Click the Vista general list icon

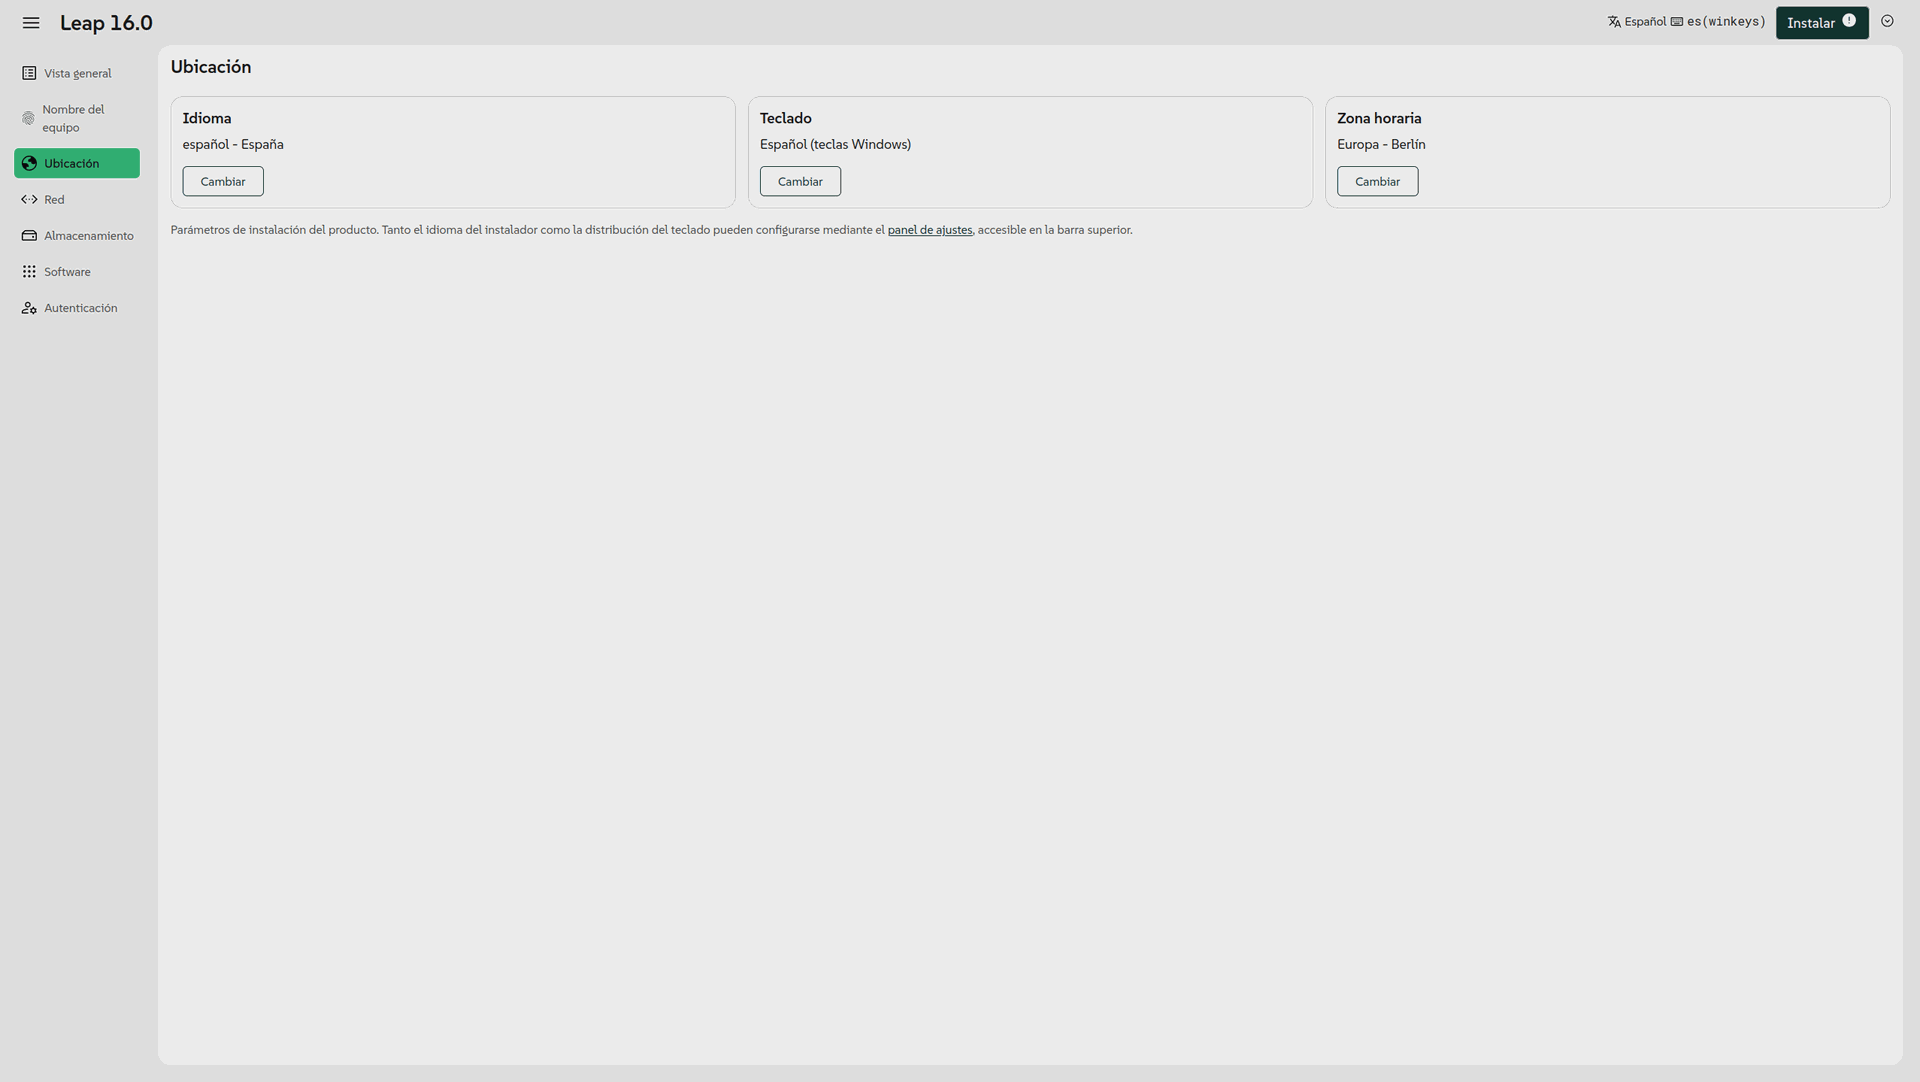pos(29,73)
